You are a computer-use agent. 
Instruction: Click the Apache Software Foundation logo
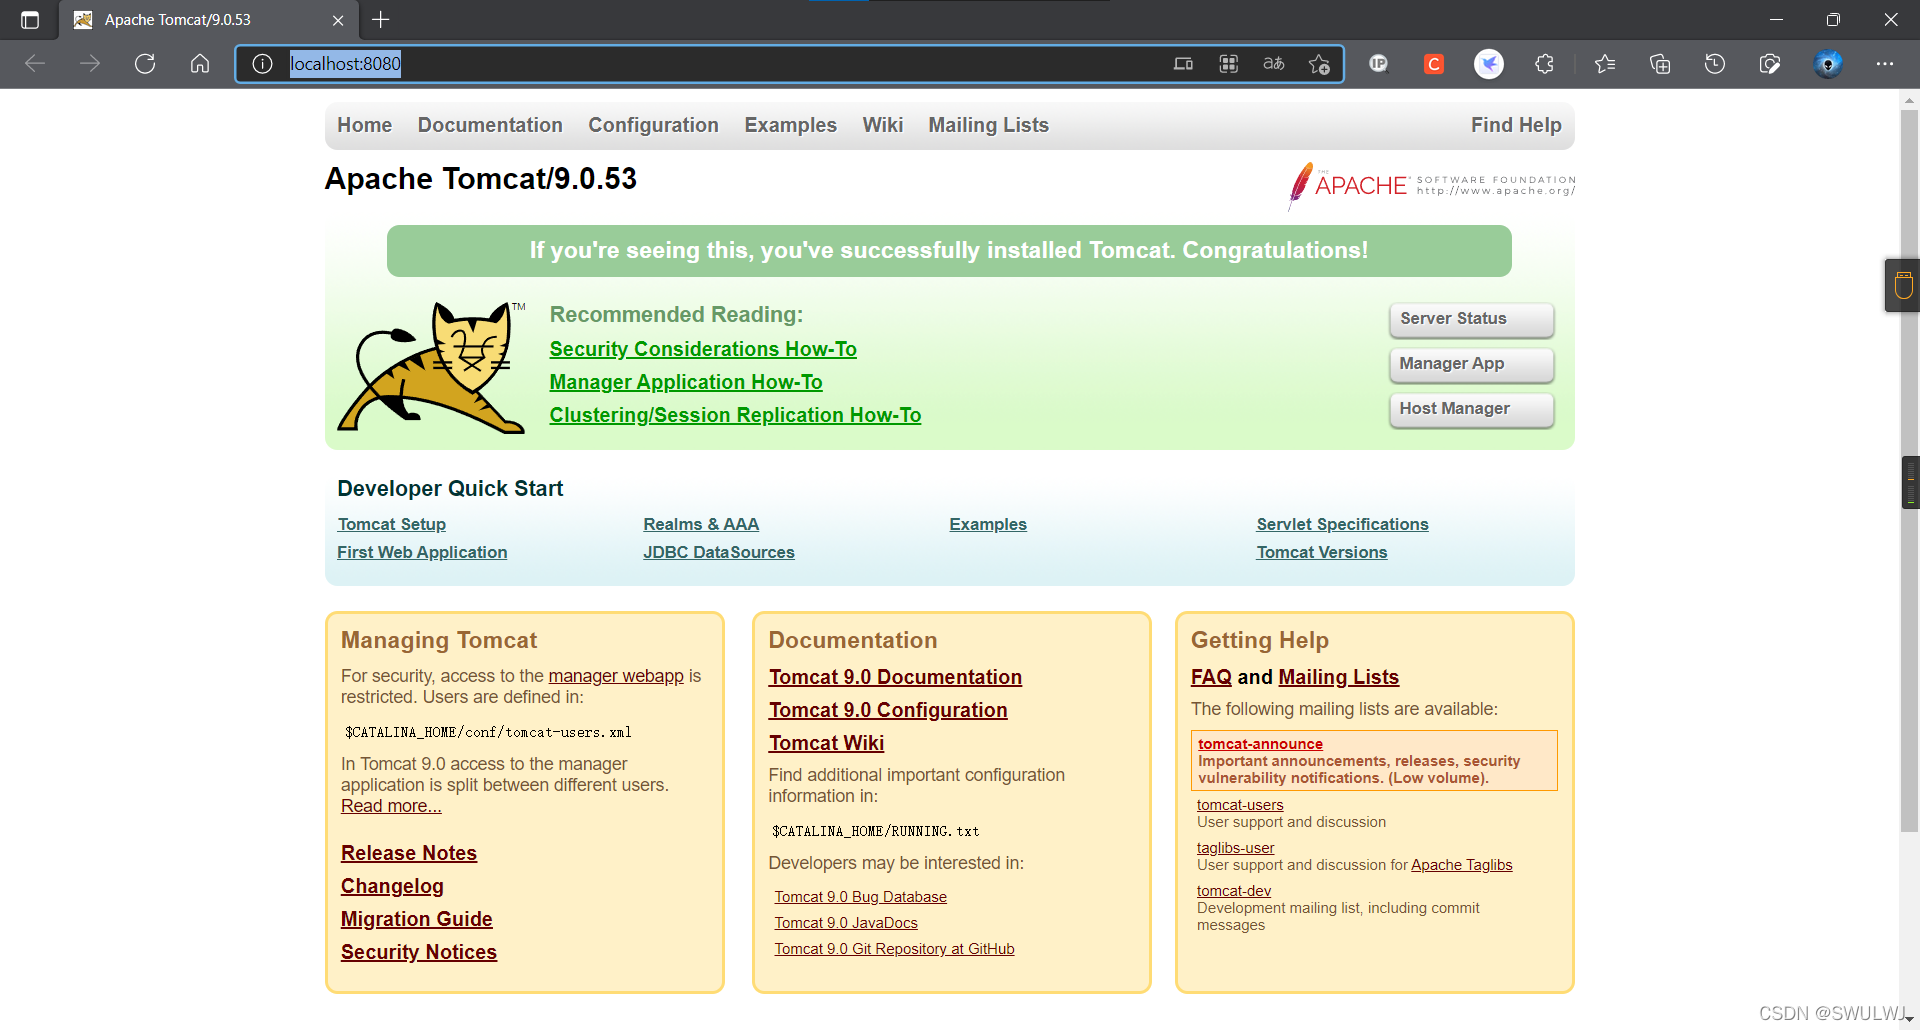tap(1432, 186)
